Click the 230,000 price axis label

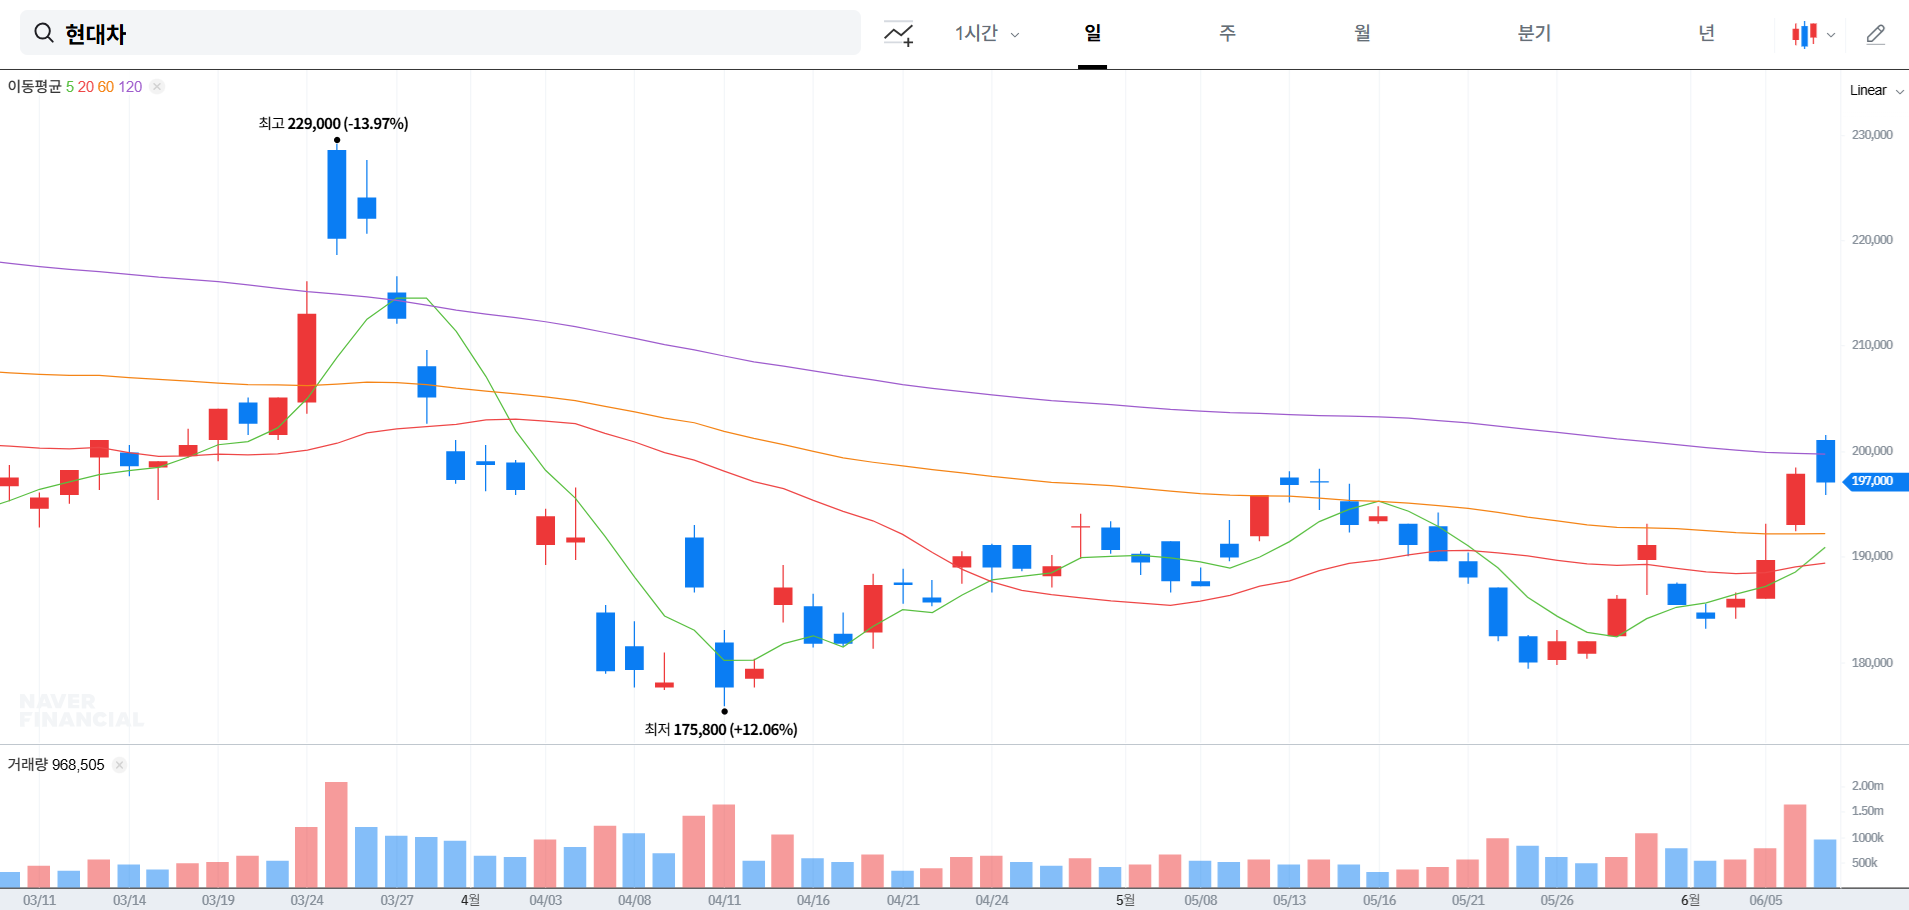click(x=1872, y=135)
